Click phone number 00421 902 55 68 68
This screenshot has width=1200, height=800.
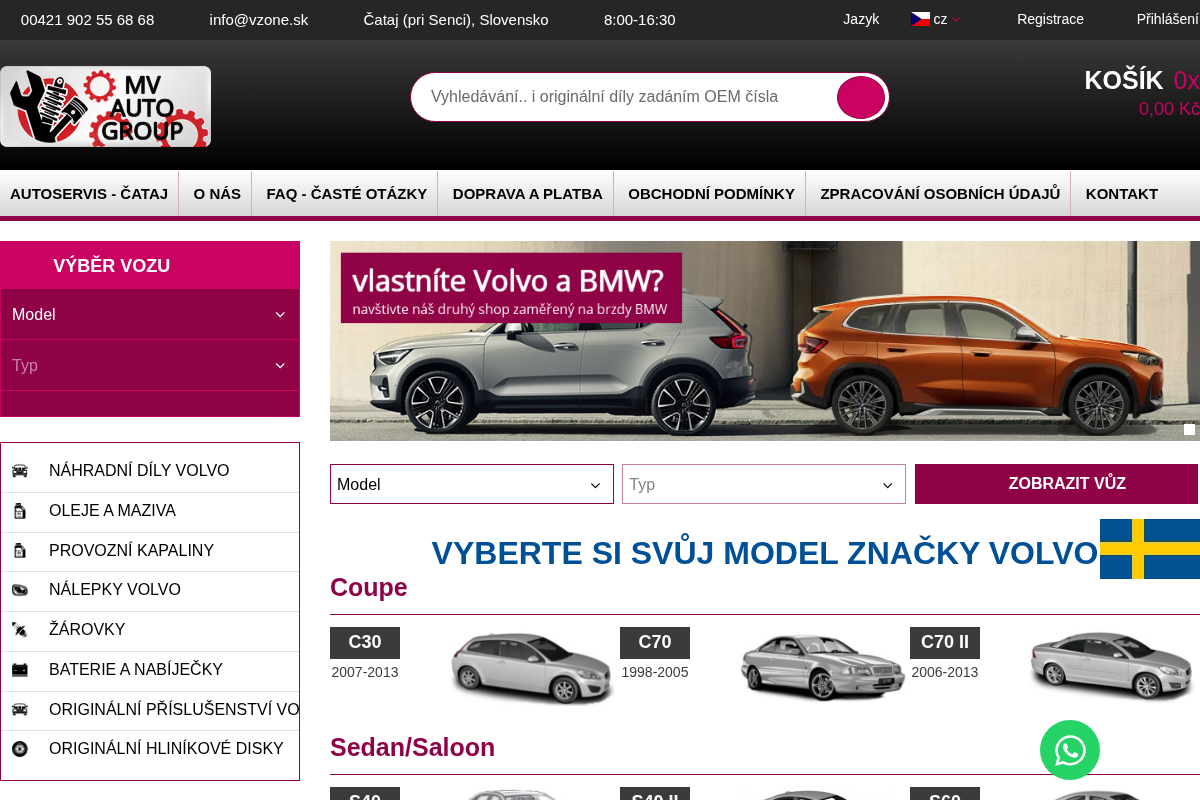point(87,20)
